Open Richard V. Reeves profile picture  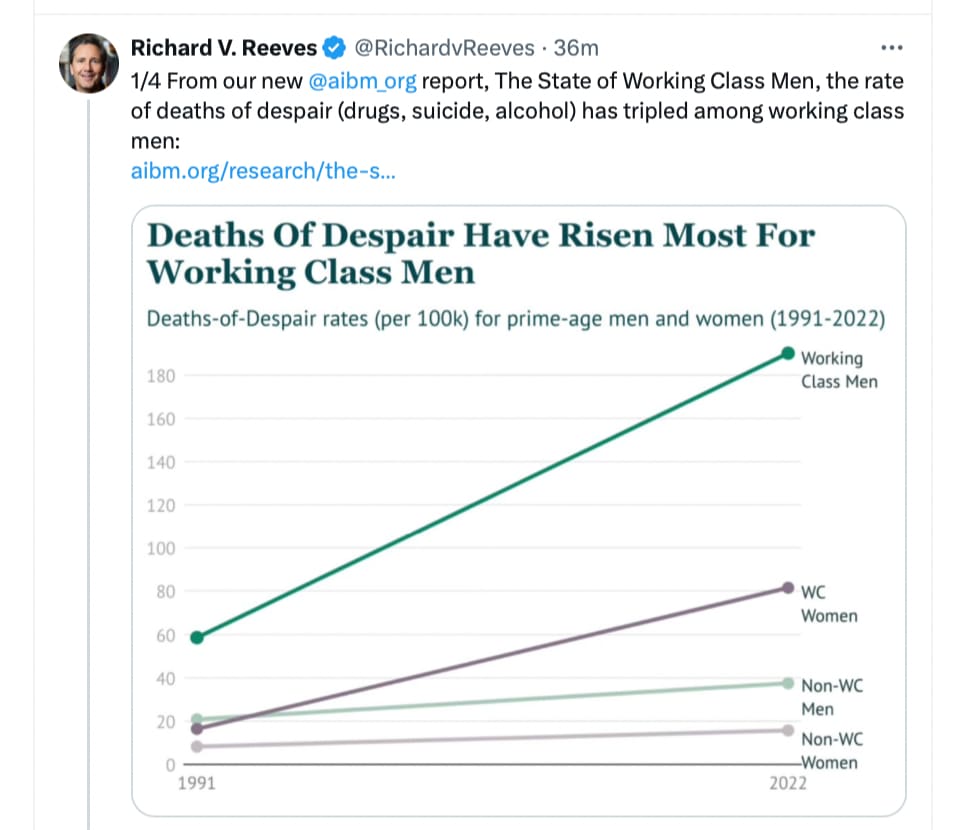(89, 63)
